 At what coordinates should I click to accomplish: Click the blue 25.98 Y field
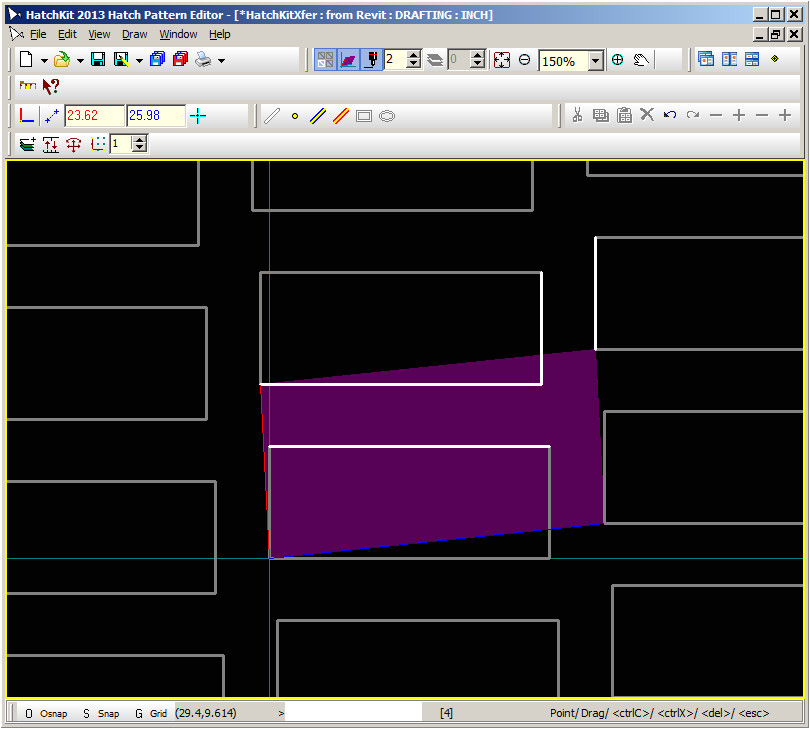(156, 116)
